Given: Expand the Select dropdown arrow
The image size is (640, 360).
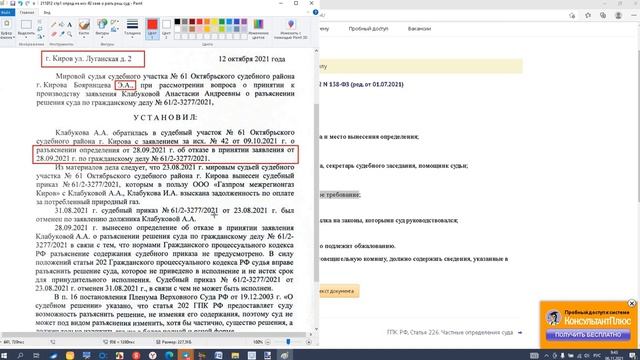Looking at the screenshot, I should pyautogui.click(x=26, y=36).
